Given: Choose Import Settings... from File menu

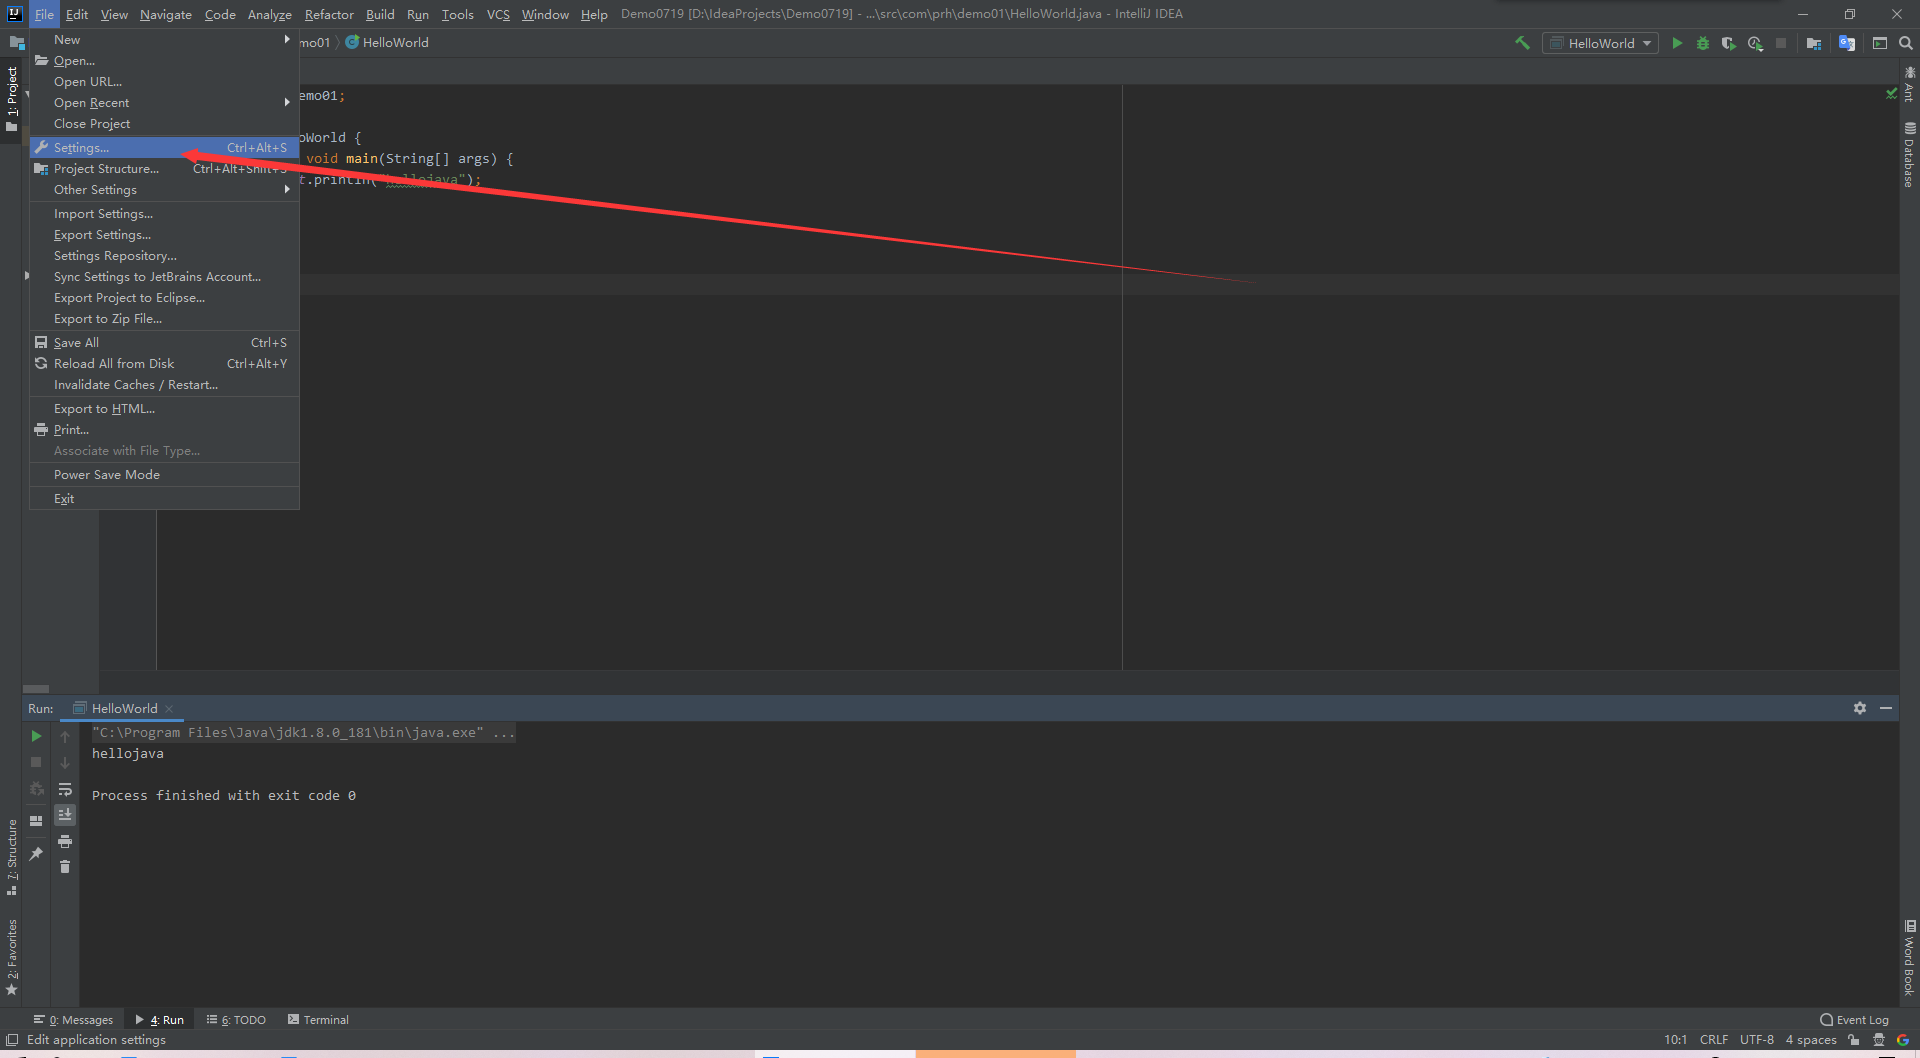Looking at the screenshot, I should click(x=164, y=214).
